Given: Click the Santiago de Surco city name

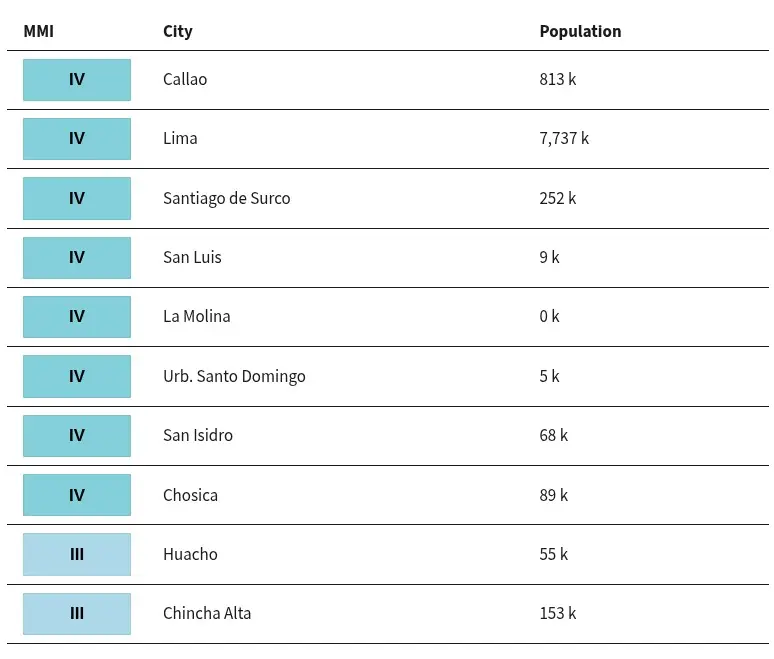Looking at the screenshot, I should coord(227,198).
